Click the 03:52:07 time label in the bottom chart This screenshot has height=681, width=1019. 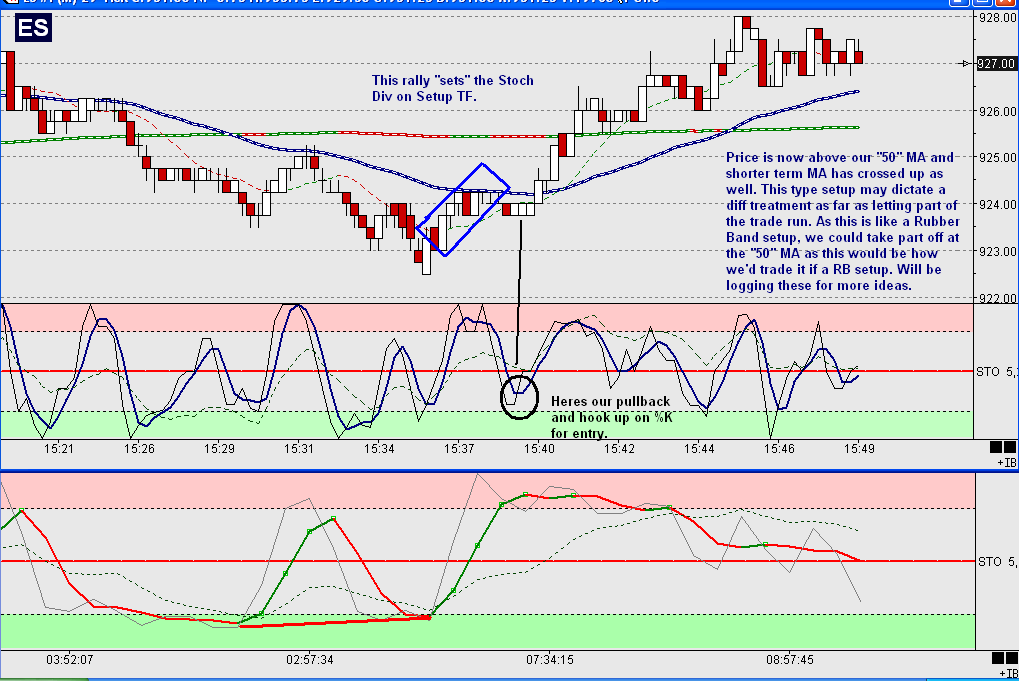pos(70,660)
